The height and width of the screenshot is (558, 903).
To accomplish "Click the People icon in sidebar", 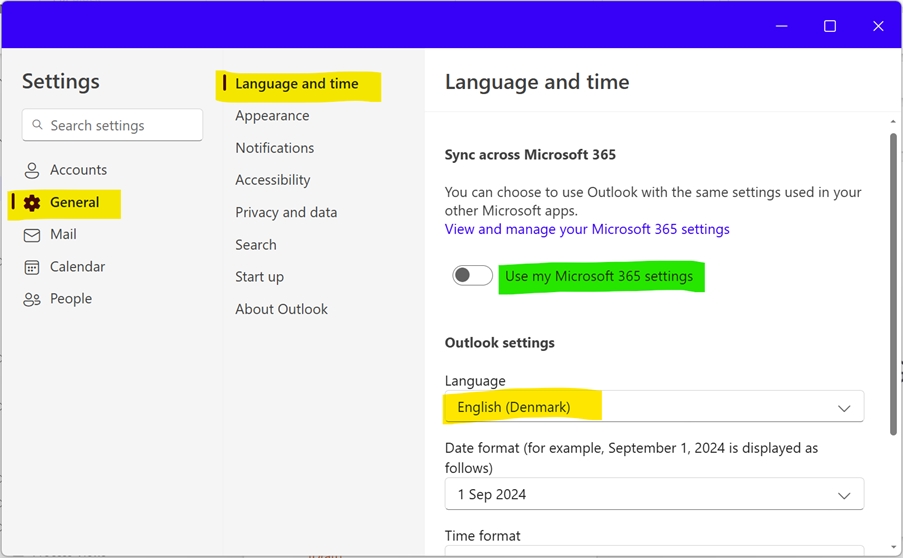I will 32,299.
